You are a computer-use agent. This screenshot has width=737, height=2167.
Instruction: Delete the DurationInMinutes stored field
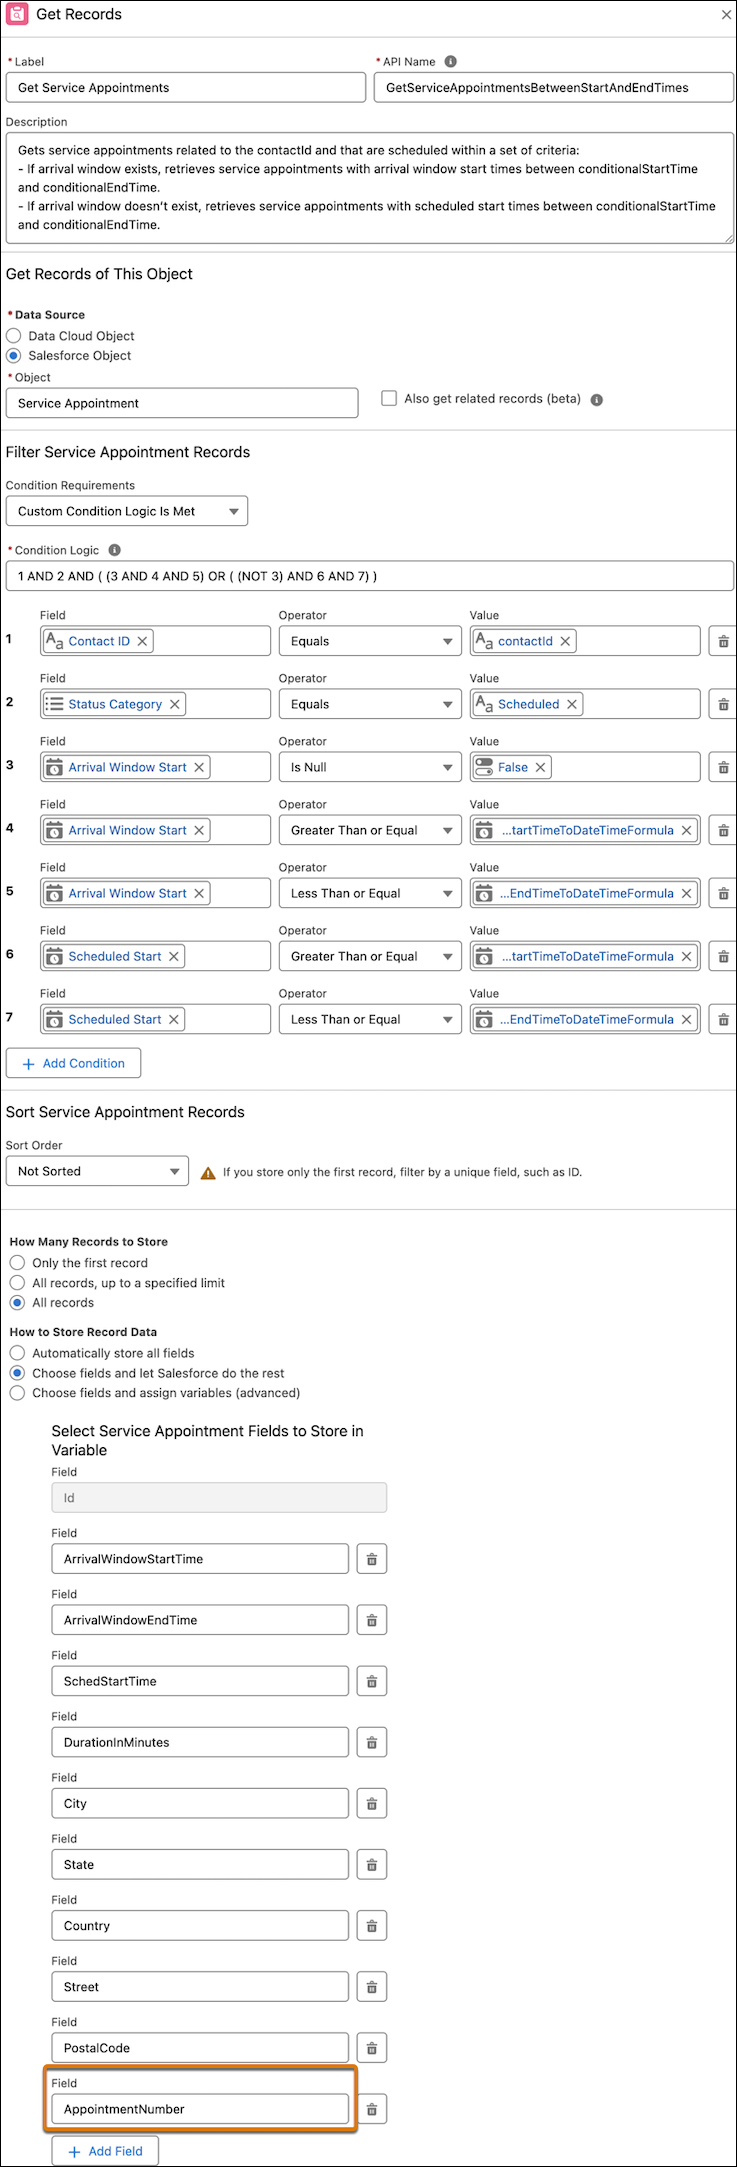(372, 1742)
